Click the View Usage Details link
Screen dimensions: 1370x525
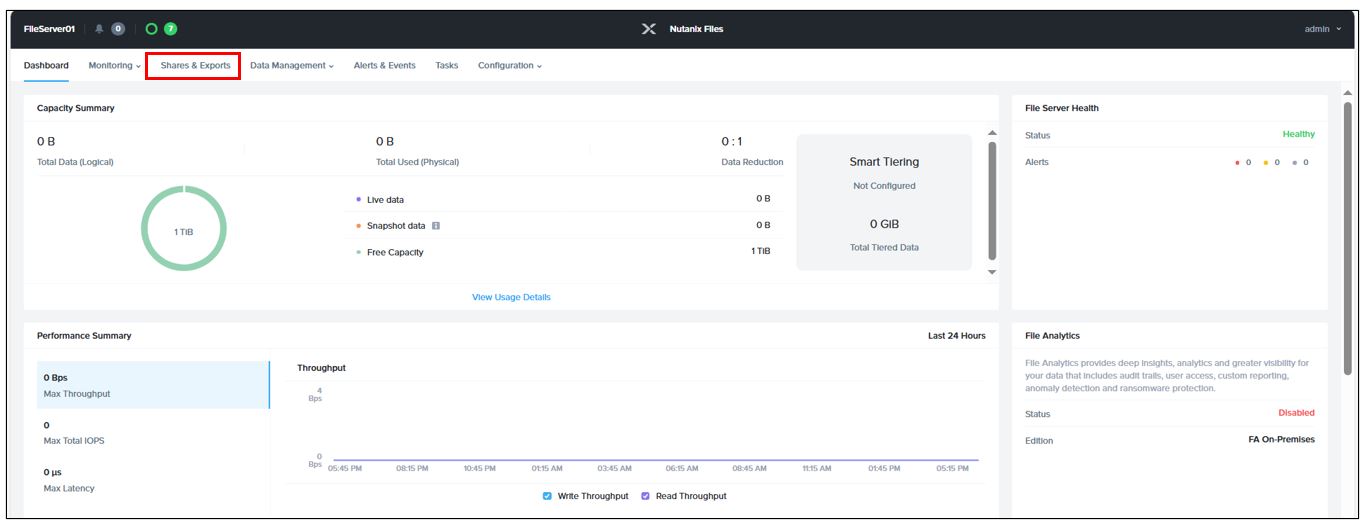[511, 297]
